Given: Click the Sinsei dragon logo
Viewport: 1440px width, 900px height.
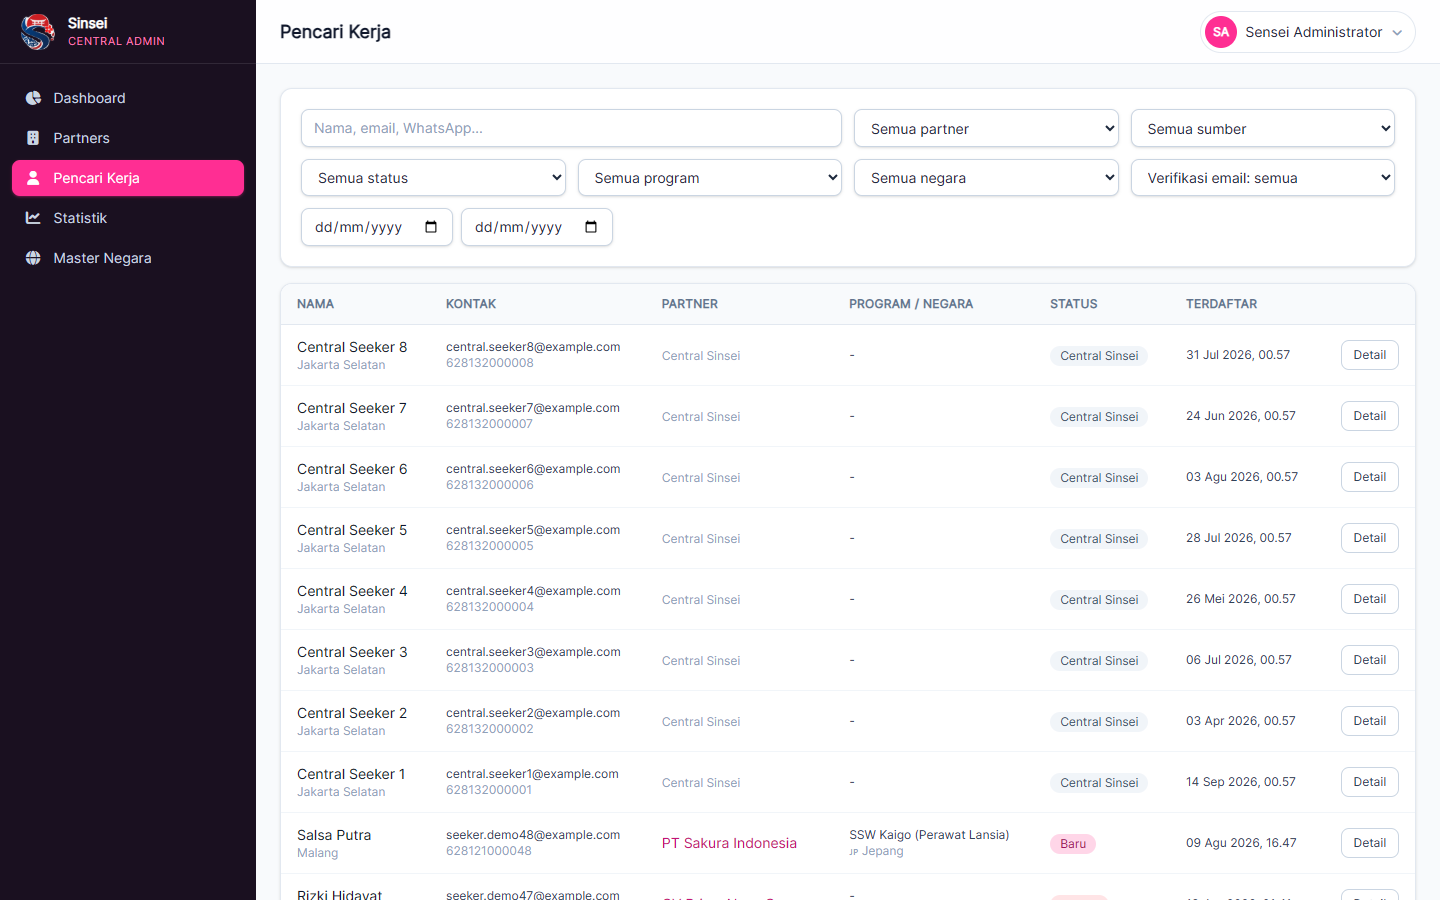Looking at the screenshot, I should (37, 32).
